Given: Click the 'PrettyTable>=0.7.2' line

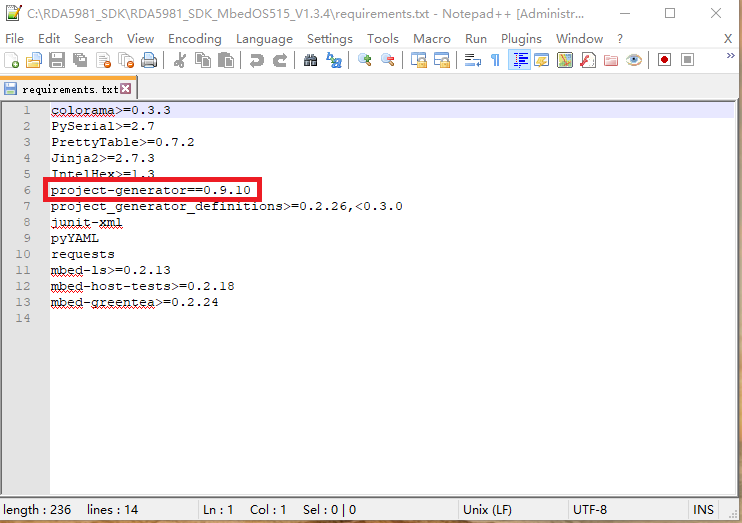Looking at the screenshot, I should (x=123, y=142).
